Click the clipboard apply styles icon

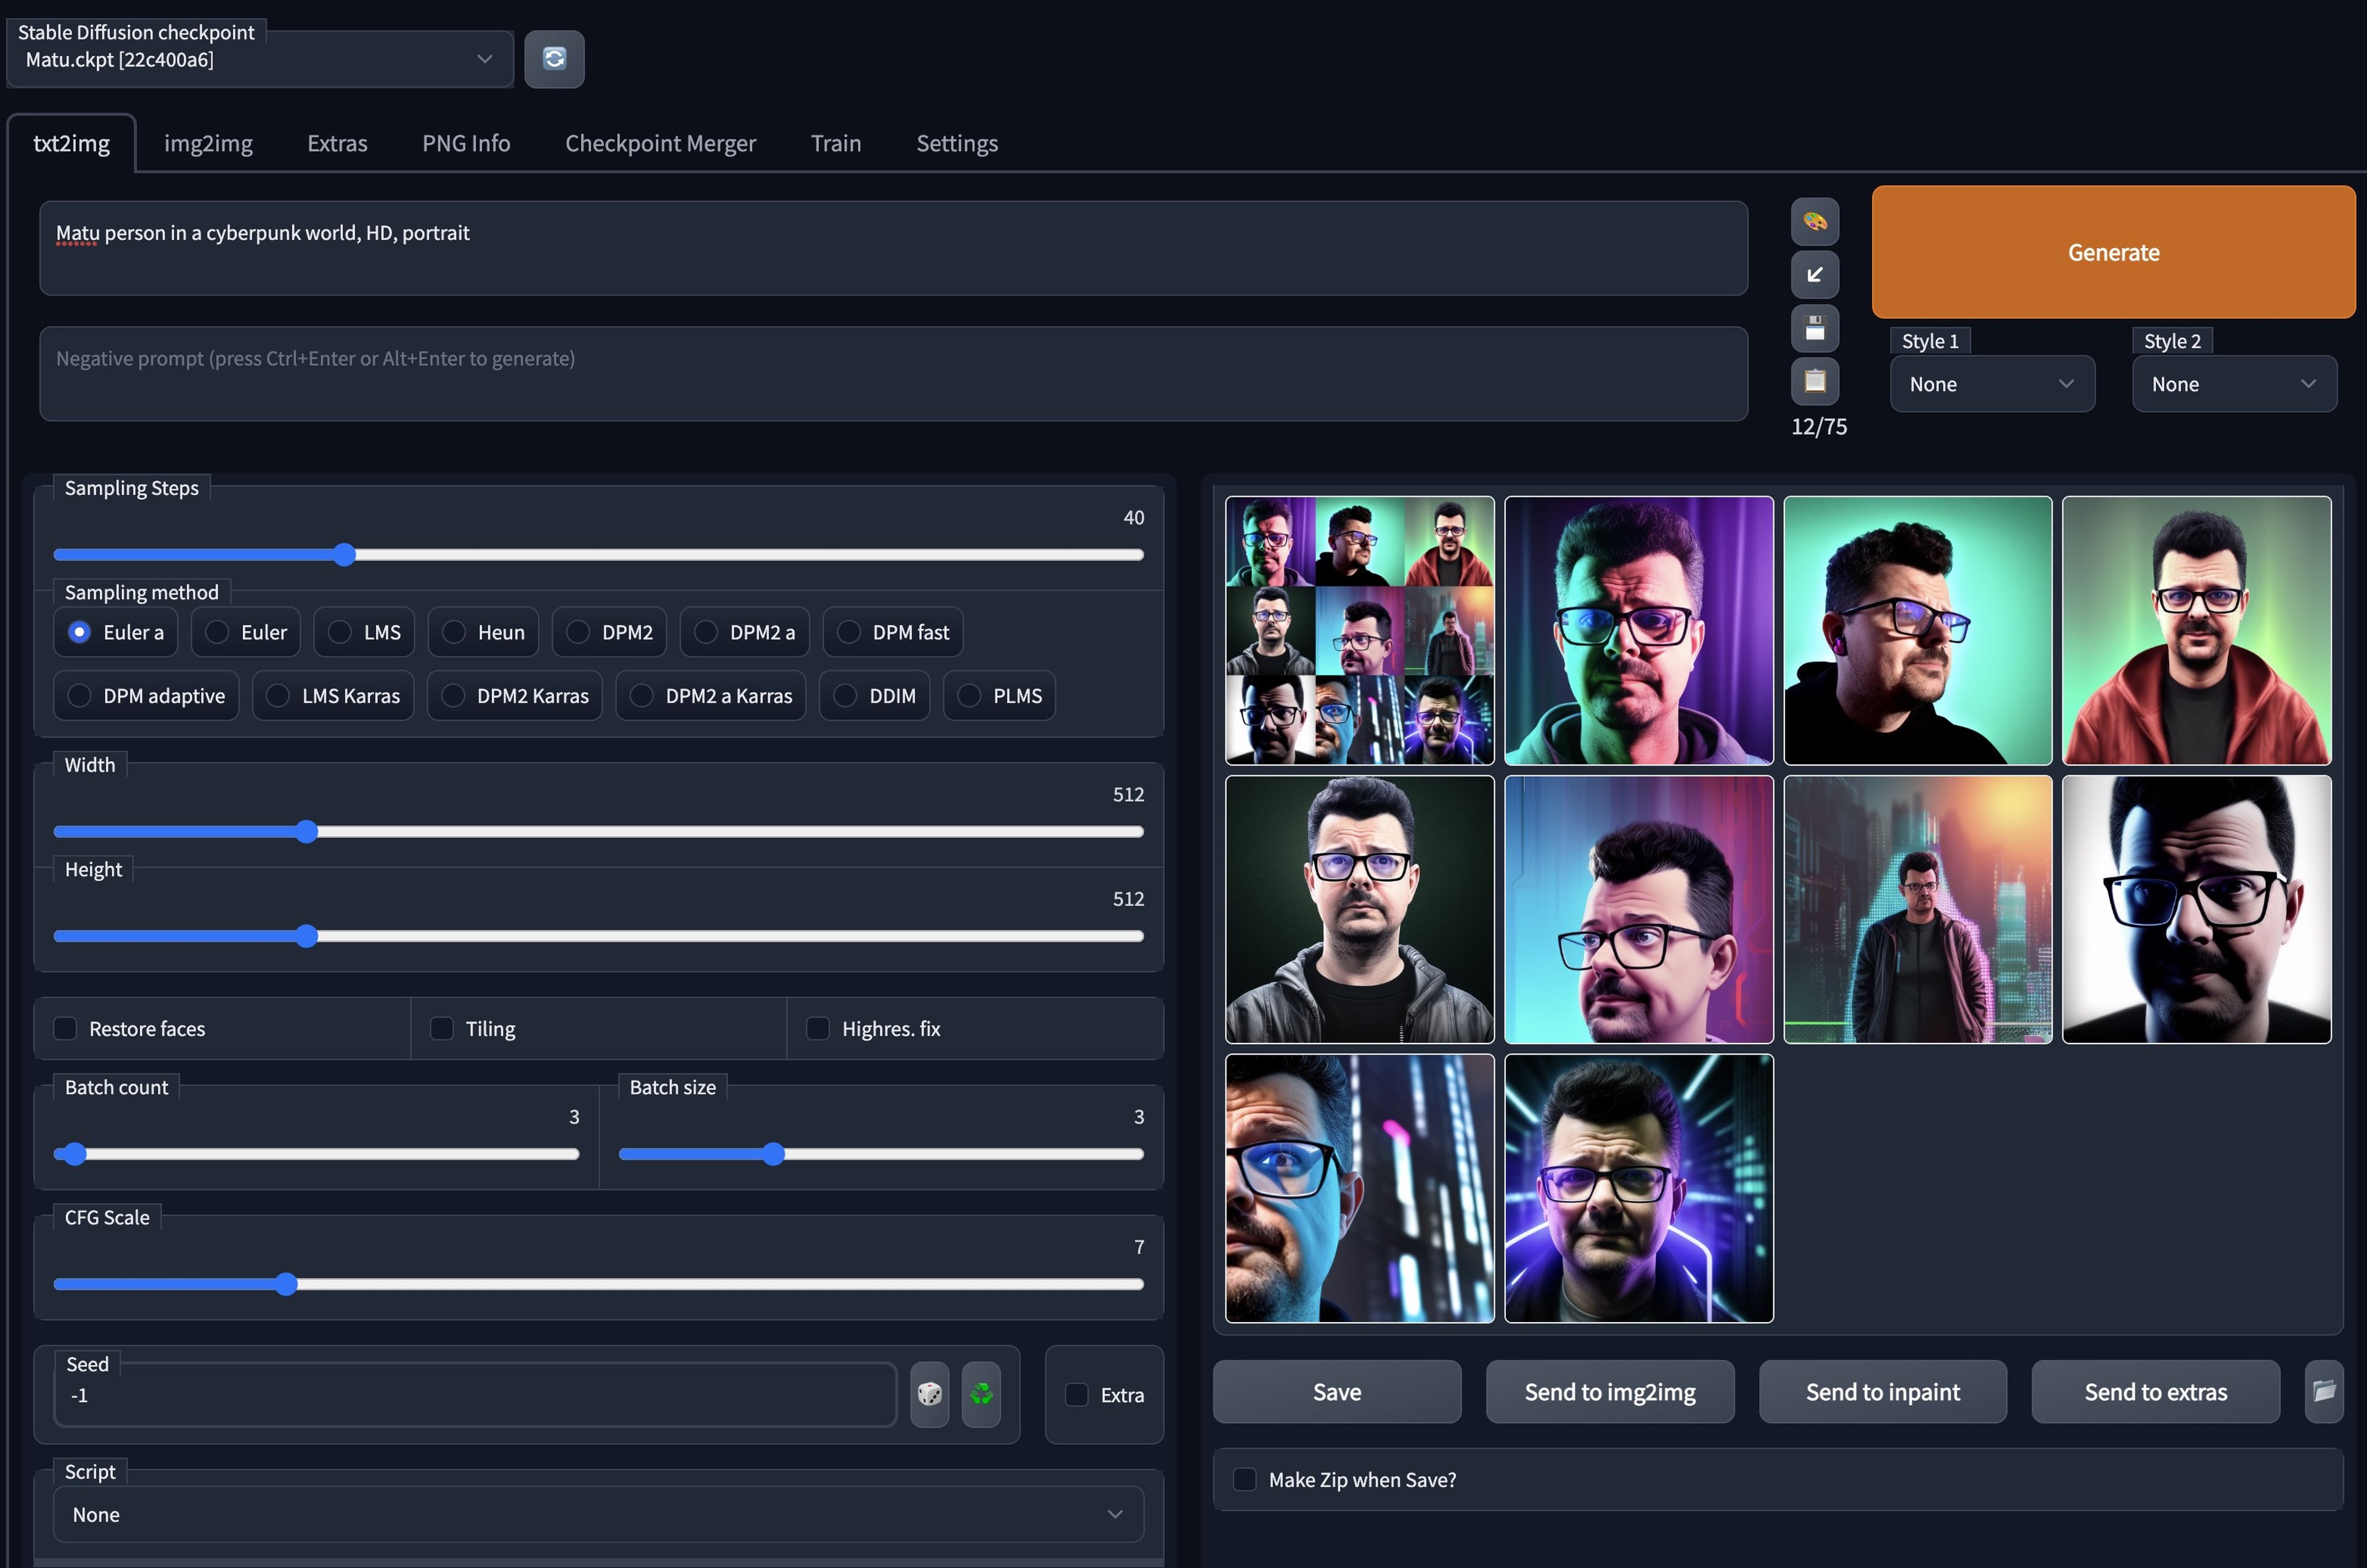[x=1814, y=381]
